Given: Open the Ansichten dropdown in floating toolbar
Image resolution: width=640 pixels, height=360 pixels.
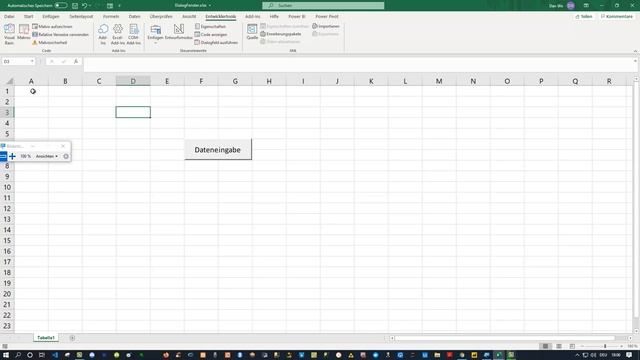Looking at the screenshot, I should [x=47, y=156].
